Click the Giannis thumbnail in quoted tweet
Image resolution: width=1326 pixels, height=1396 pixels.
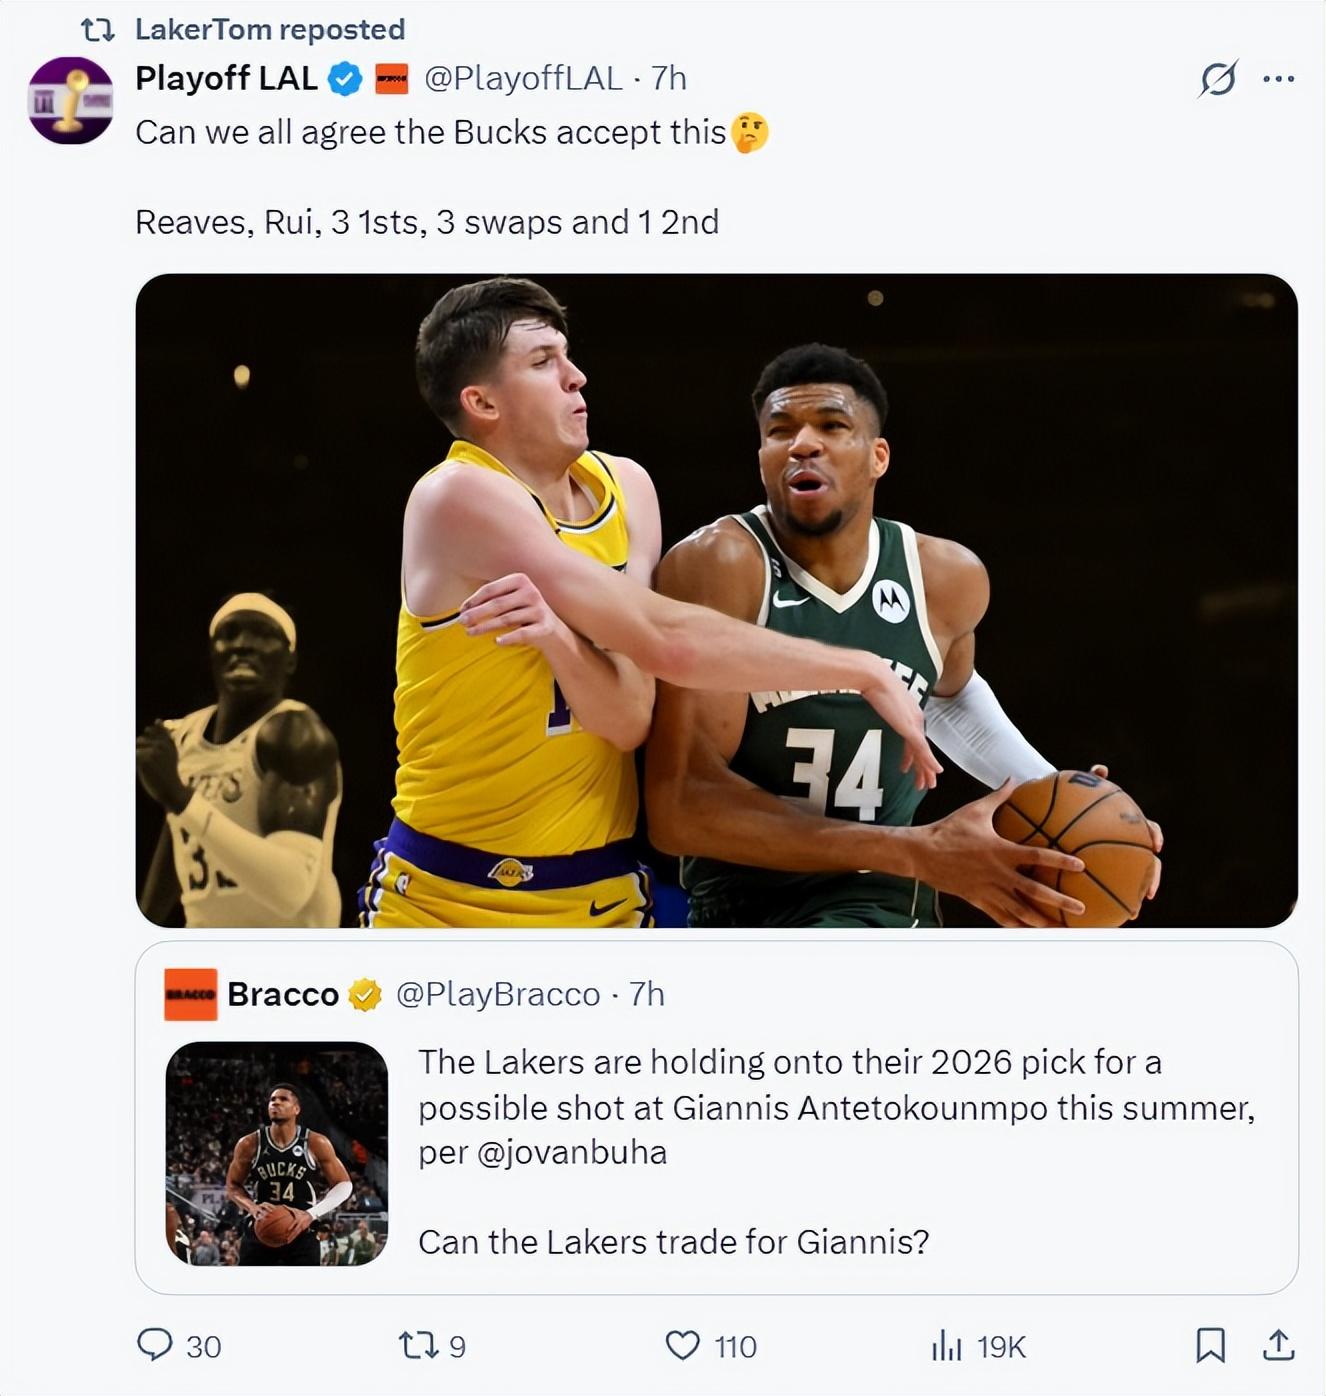click(276, 1153)
